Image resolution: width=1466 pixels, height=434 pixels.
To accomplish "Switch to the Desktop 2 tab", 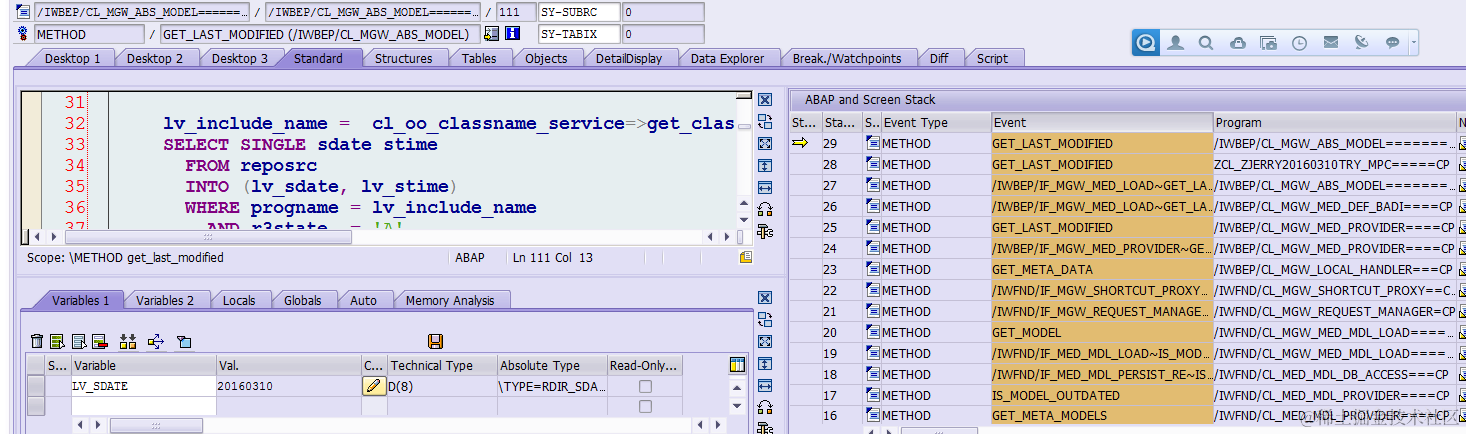I will click(x=155, y=58).
